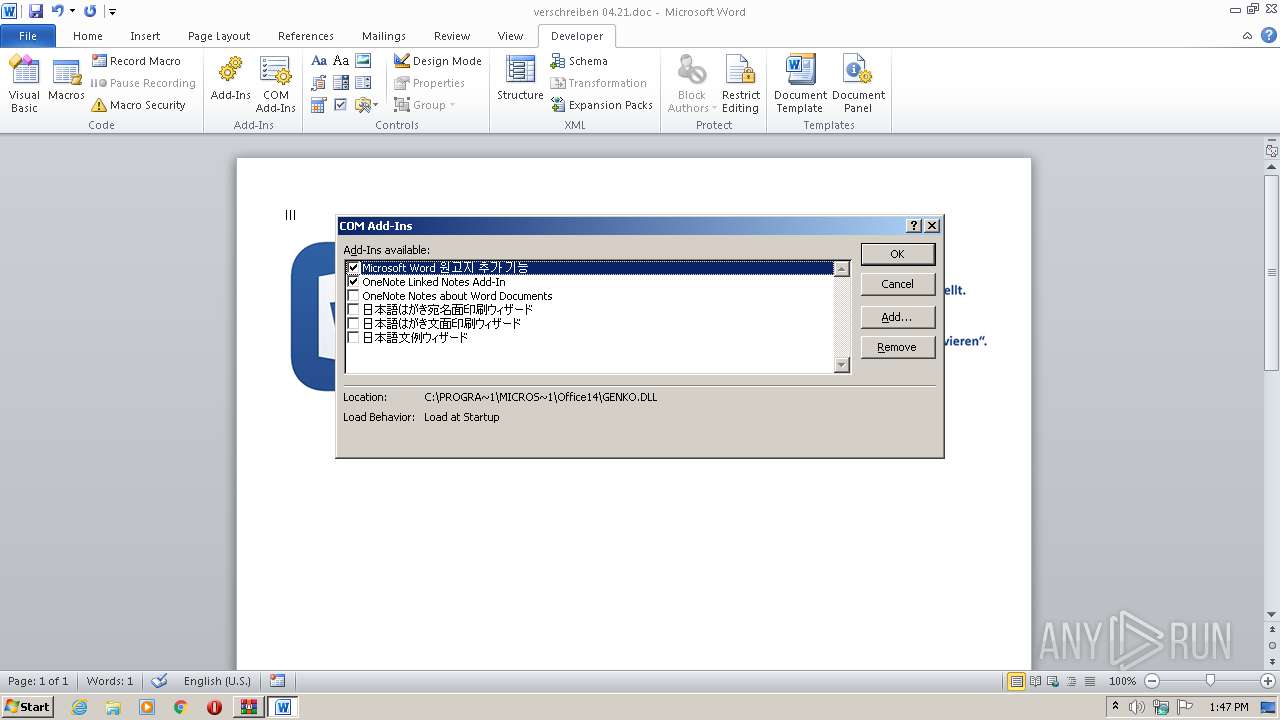This screenshot has width=1280, height=720.
Task: Switch to Draft view
Action: click(1088, 681)
